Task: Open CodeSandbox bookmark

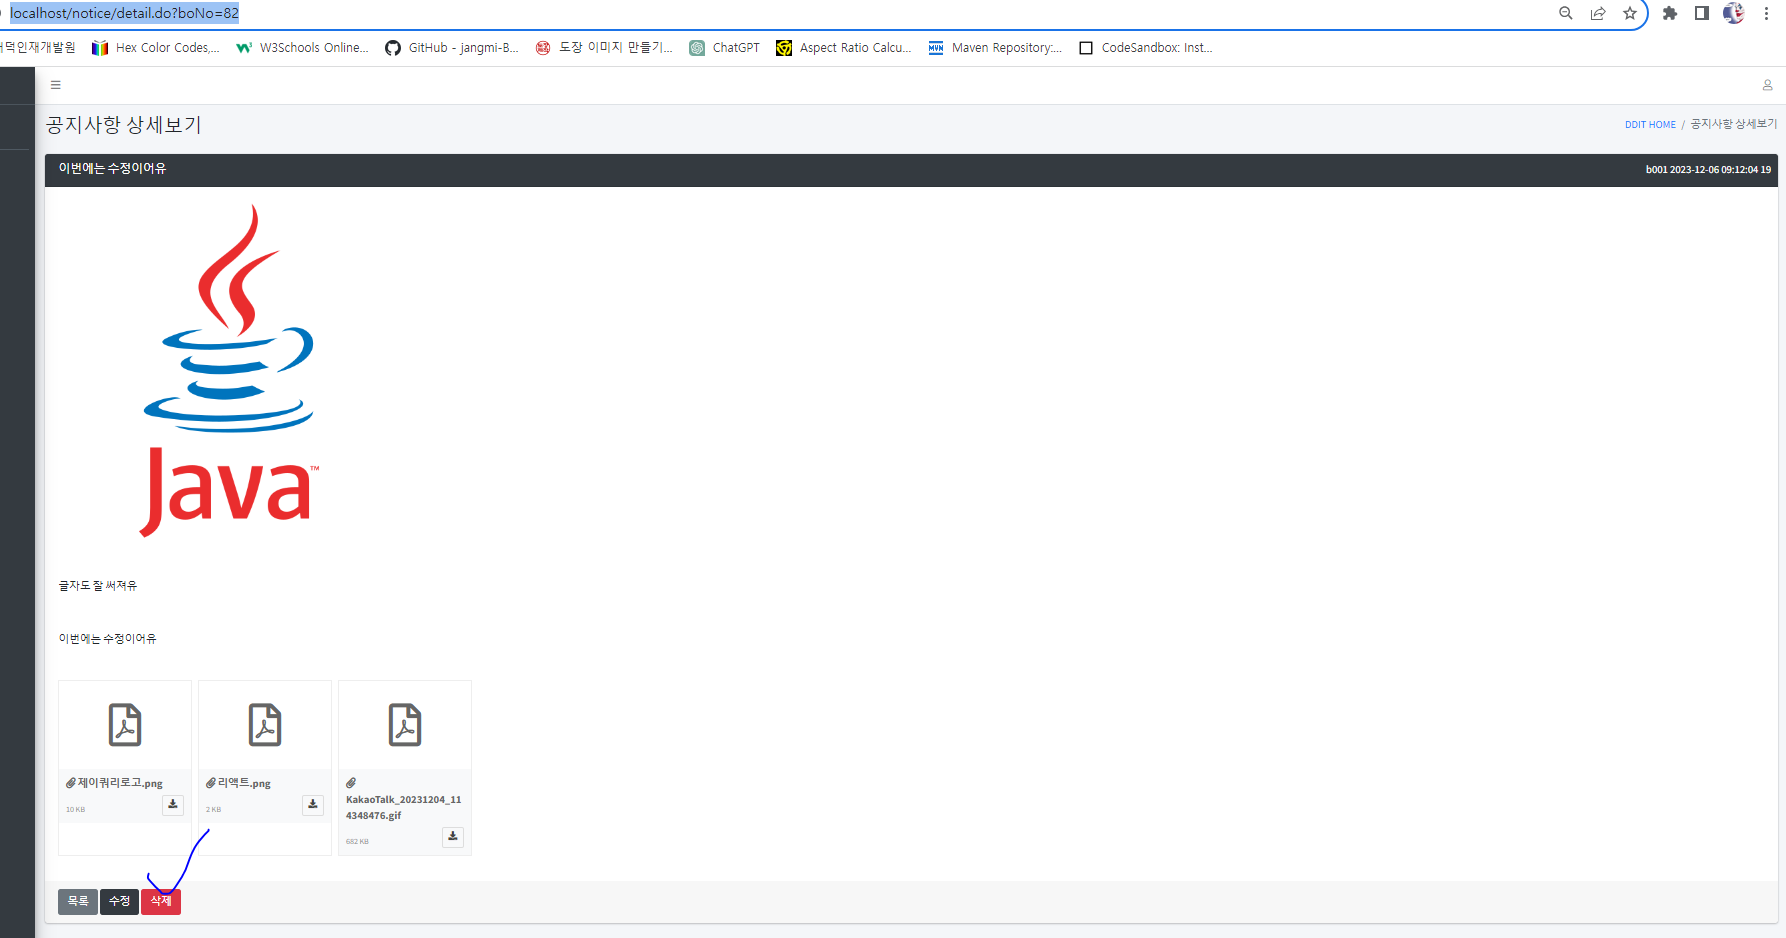Action: point(1146,48)
